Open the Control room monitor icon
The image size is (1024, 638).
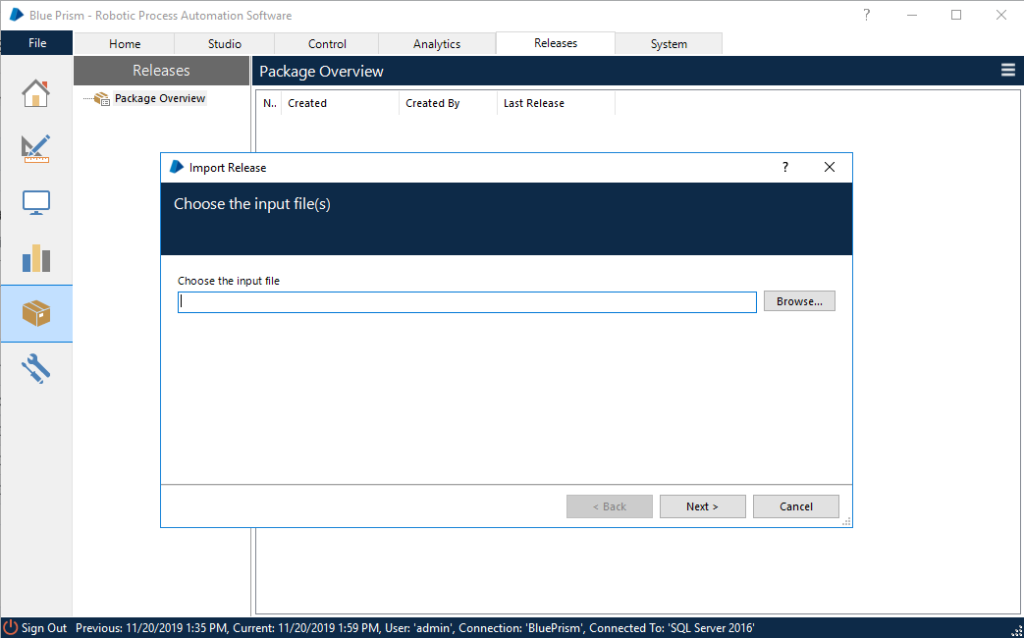click(x=36, y=203)
